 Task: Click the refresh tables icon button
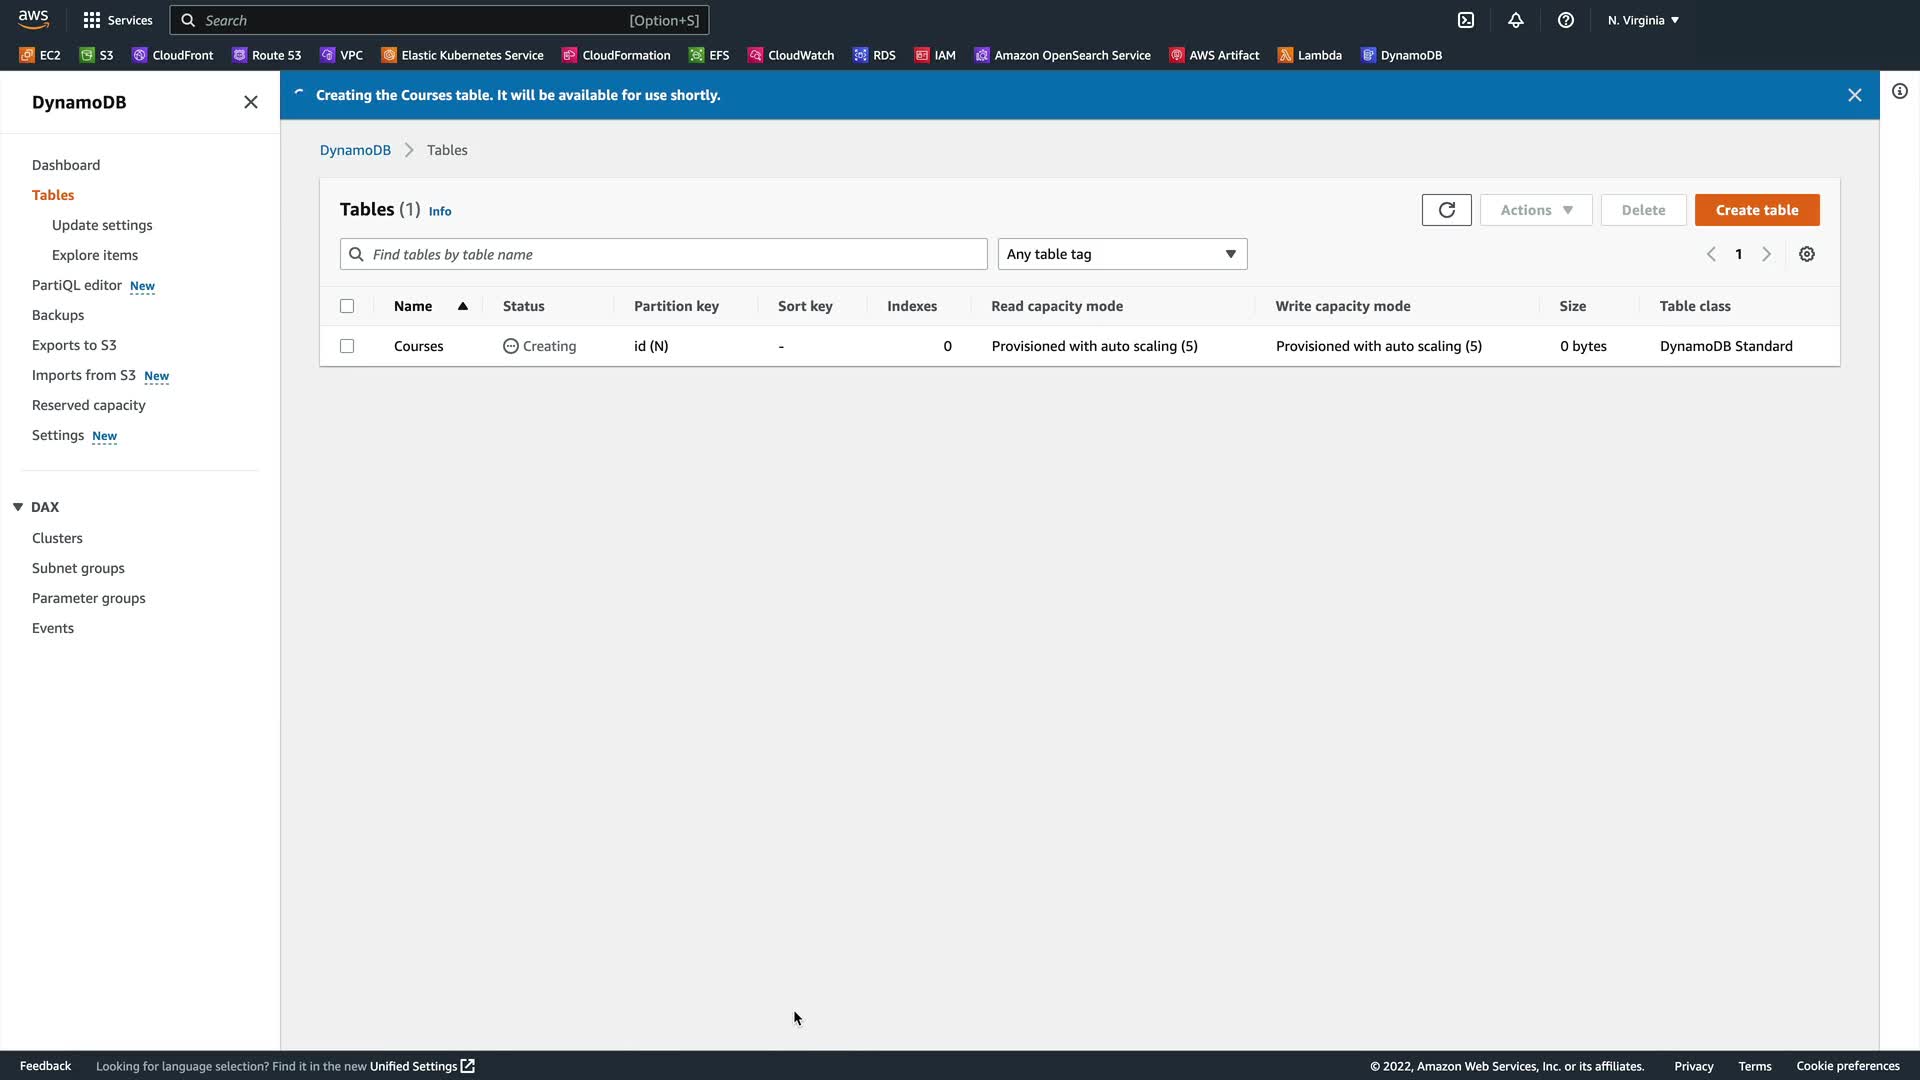click(1446, 210)
